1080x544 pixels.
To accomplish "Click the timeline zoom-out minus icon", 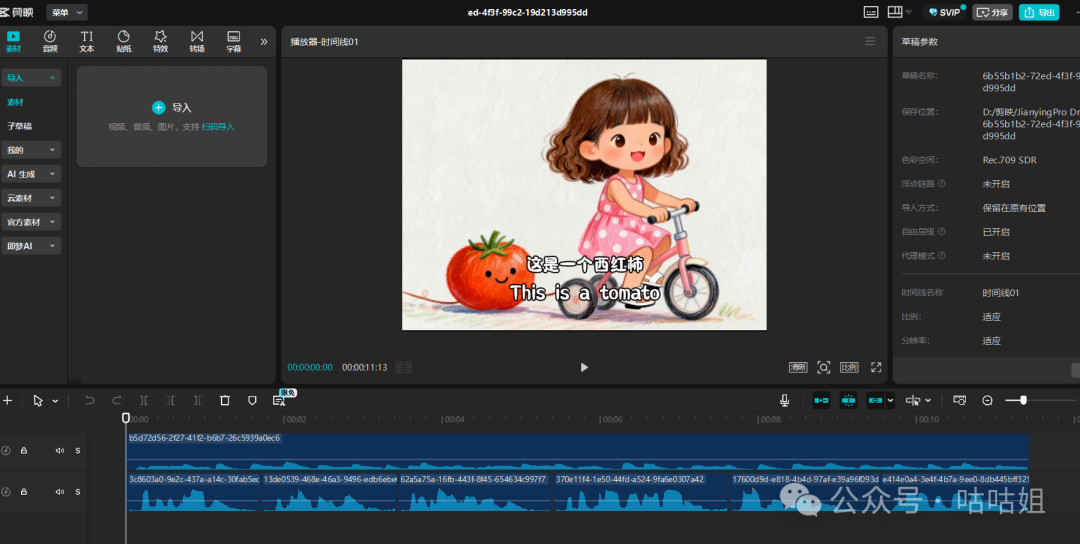I will coord(987,400).
